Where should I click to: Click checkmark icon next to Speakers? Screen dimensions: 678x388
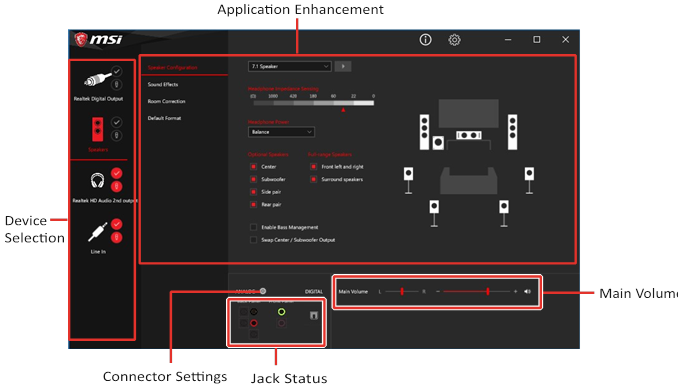point(116,122)
